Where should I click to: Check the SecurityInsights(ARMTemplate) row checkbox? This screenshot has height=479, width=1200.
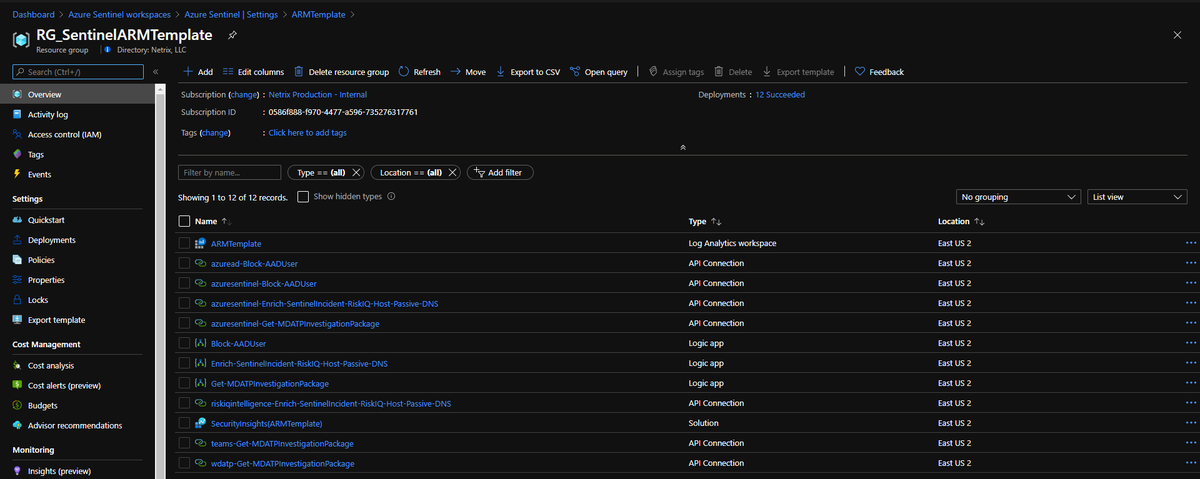tap(184, 423)
